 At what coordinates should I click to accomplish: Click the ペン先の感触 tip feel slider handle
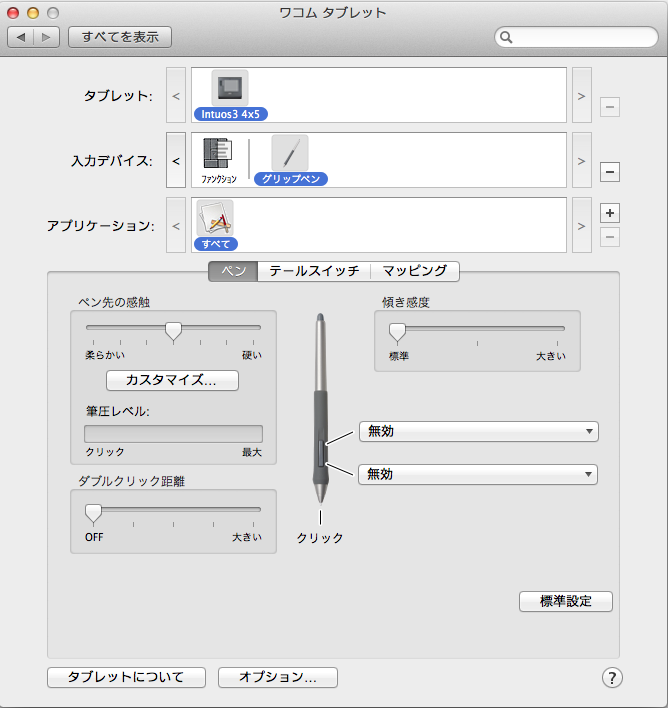pos(173,332)
